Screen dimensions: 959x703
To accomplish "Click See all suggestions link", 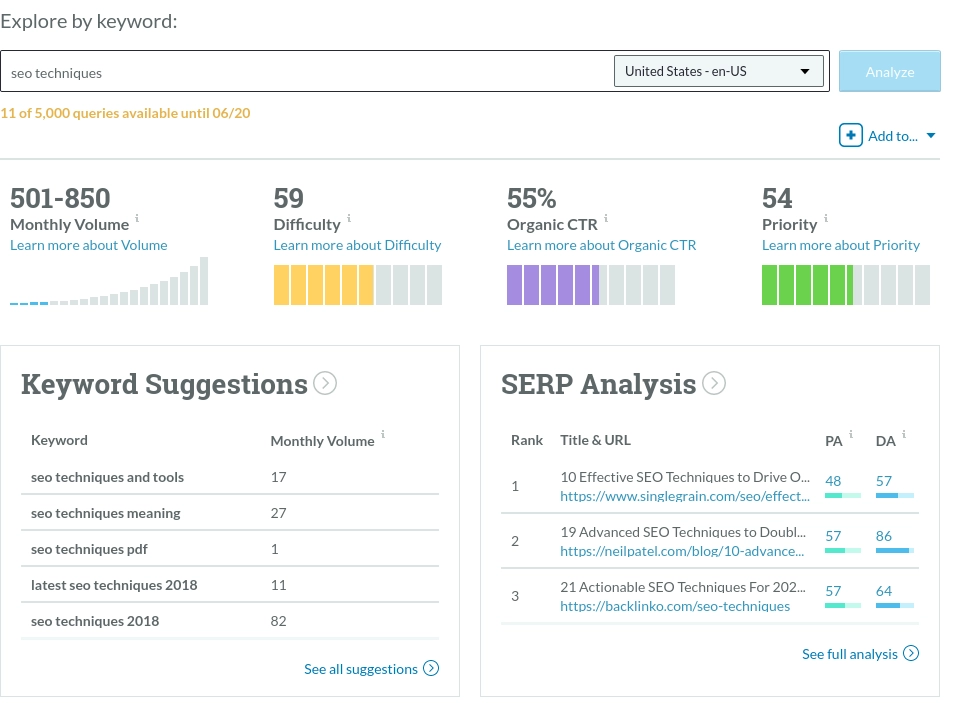I will [x=361, y=669].
